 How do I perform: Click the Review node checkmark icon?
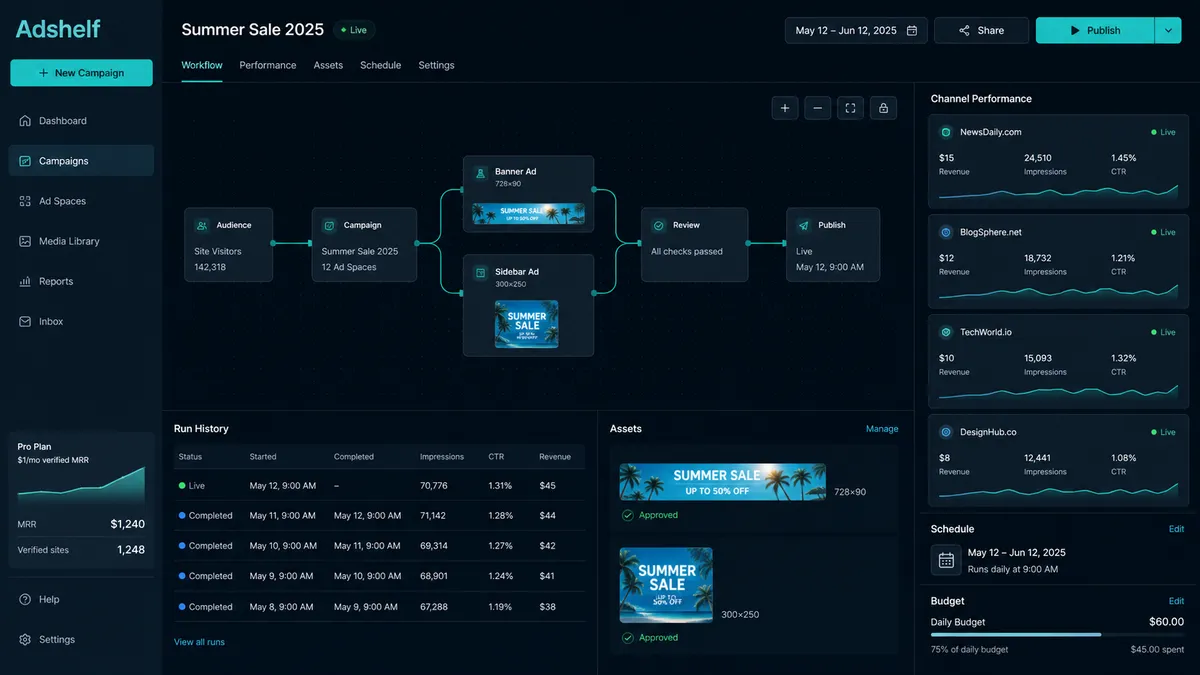pos(658,226)
